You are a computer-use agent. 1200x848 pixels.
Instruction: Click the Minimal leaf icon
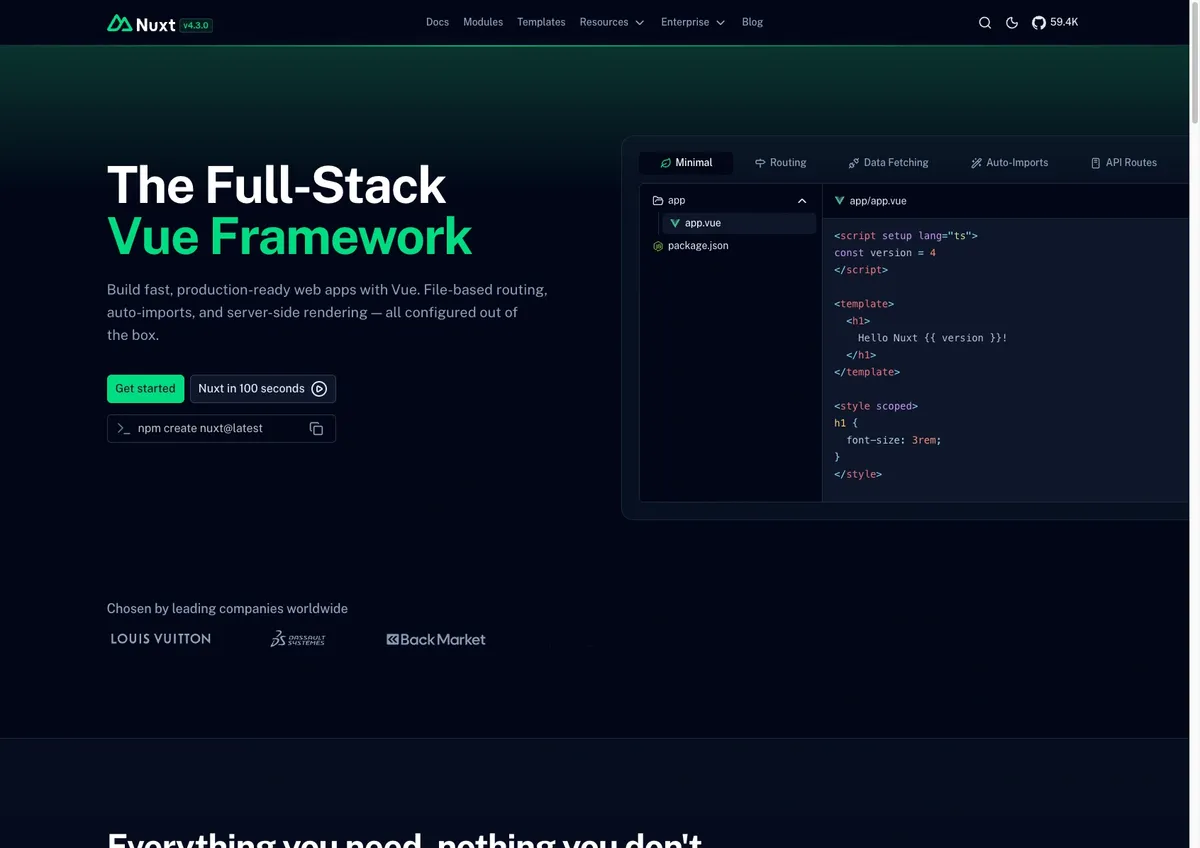[665, 163]
